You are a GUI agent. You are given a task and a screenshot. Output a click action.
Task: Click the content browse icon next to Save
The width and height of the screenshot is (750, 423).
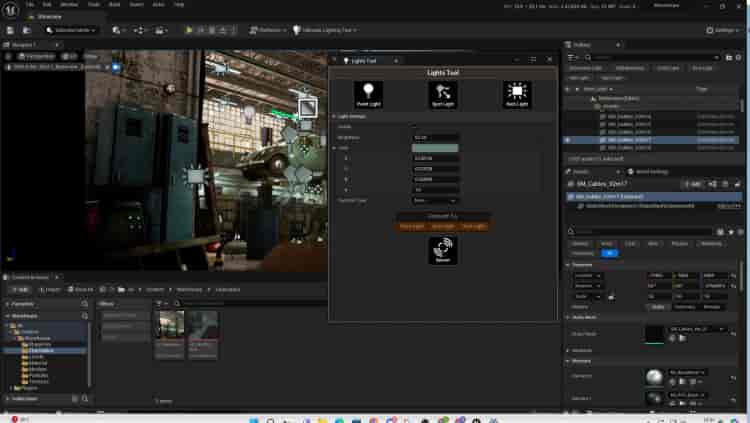(27, 30)
